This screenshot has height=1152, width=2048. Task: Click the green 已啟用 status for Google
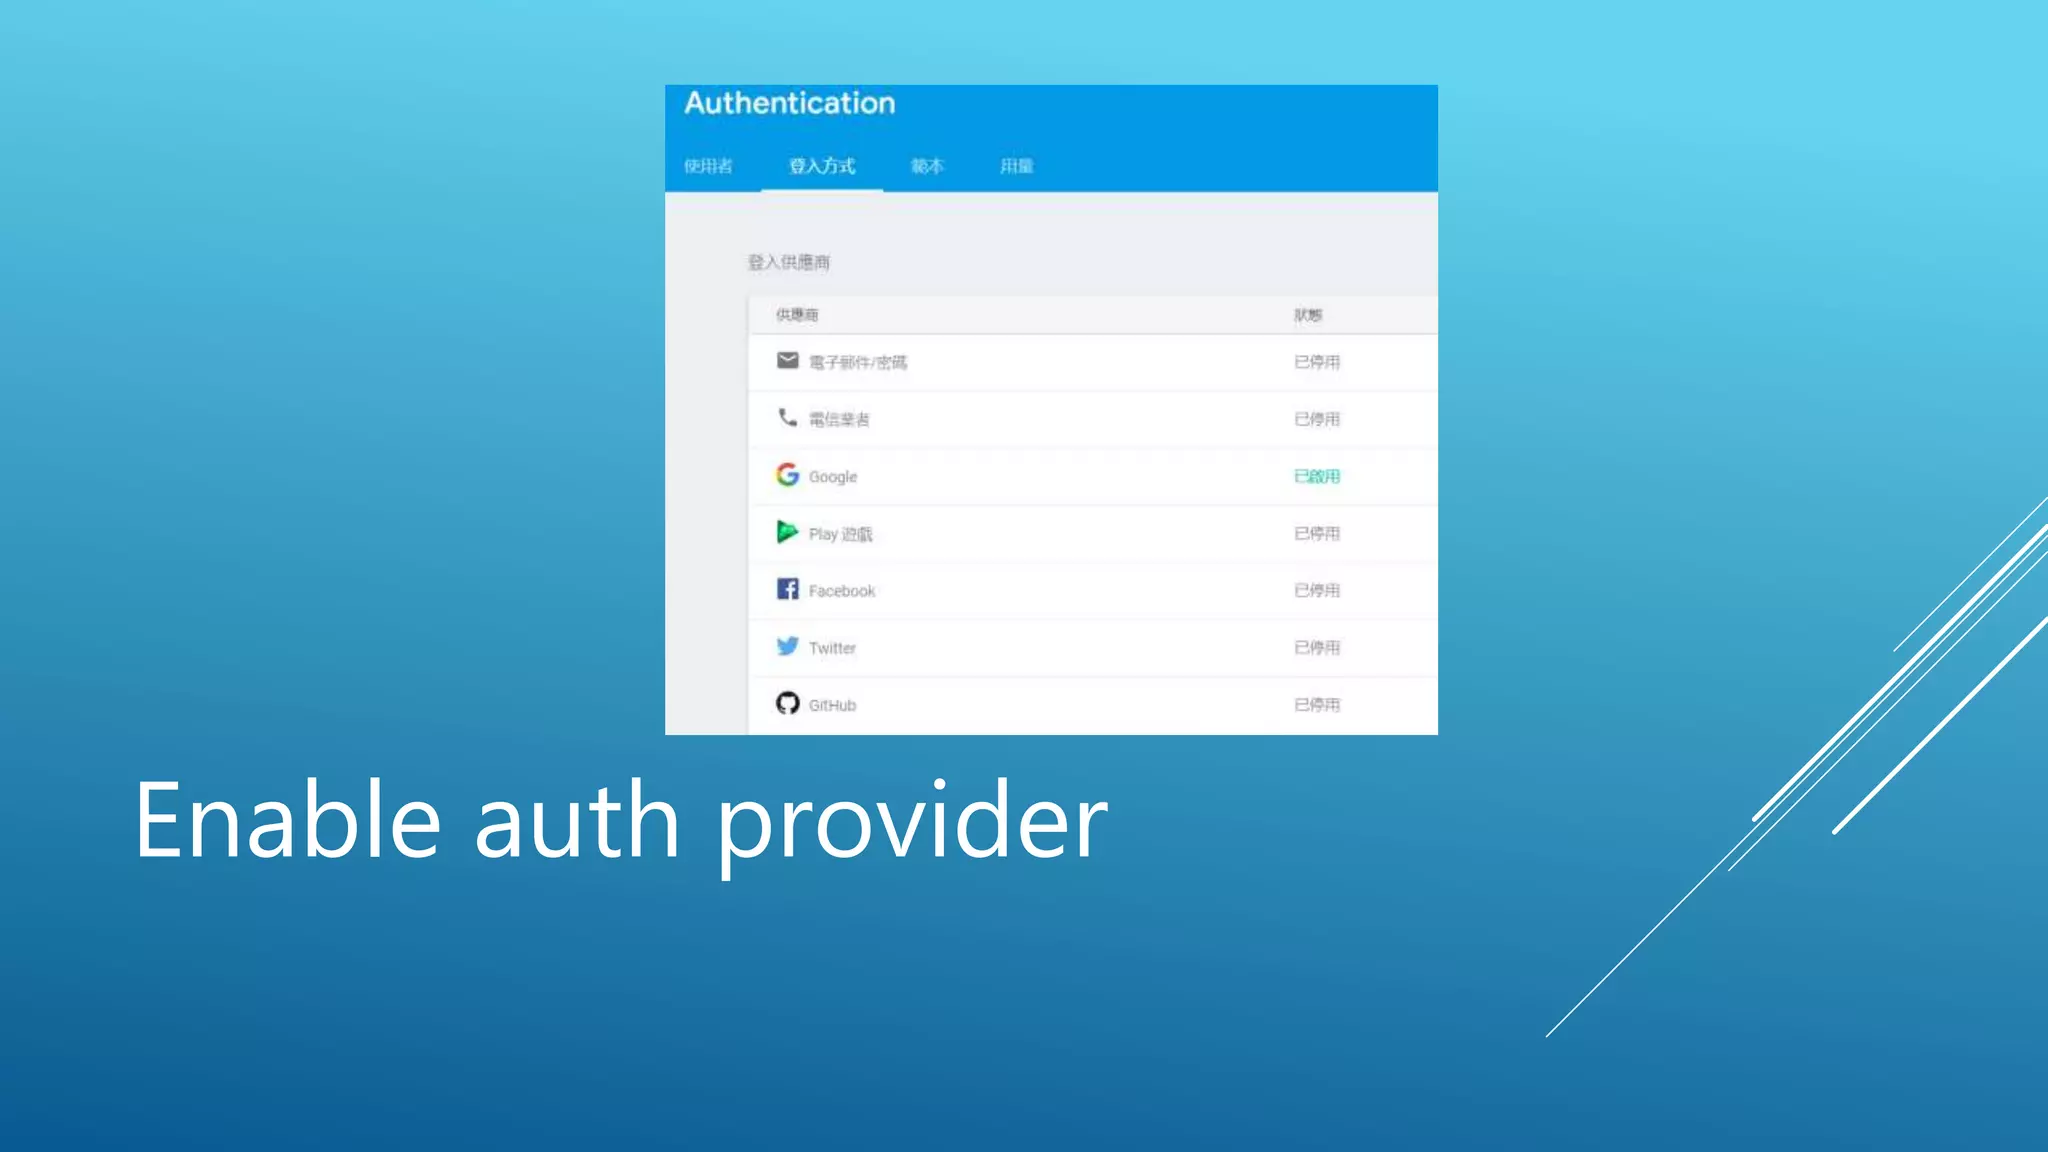tap(1317, 476)
